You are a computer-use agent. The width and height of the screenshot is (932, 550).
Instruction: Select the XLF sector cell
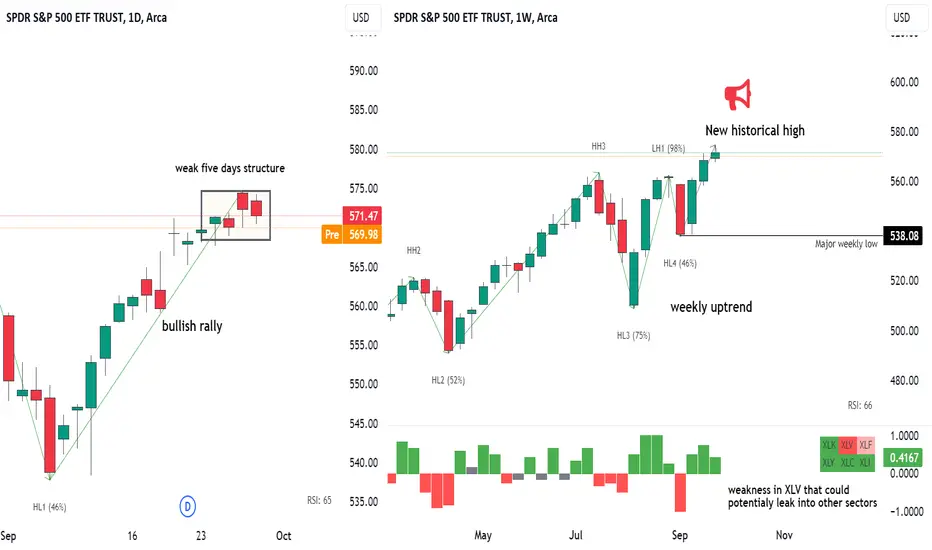click(x=866, y=445)
